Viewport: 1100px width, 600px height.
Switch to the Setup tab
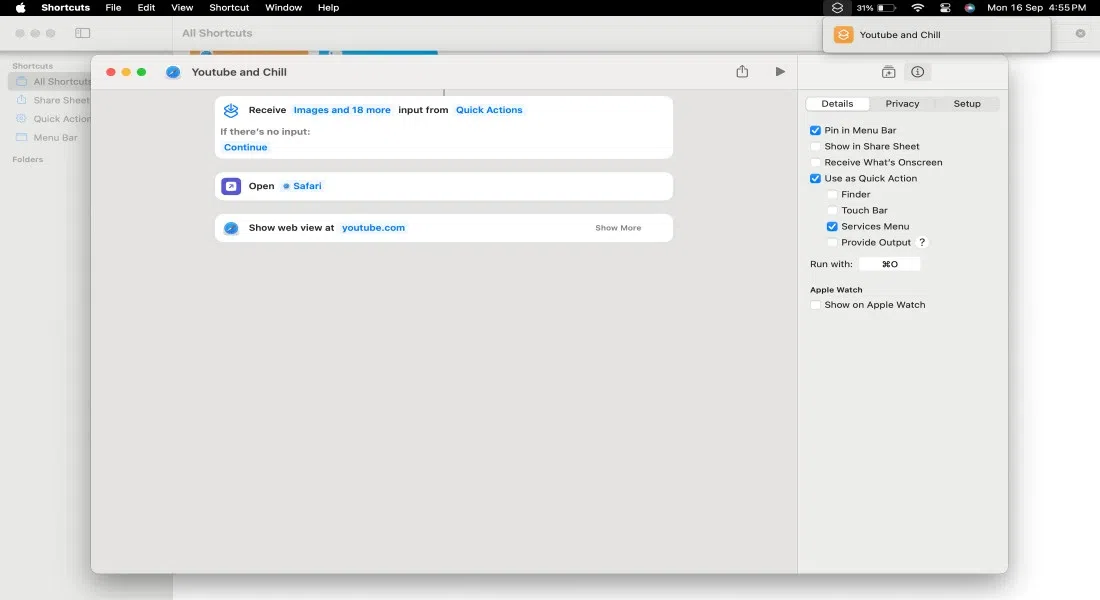click(967, 104)
